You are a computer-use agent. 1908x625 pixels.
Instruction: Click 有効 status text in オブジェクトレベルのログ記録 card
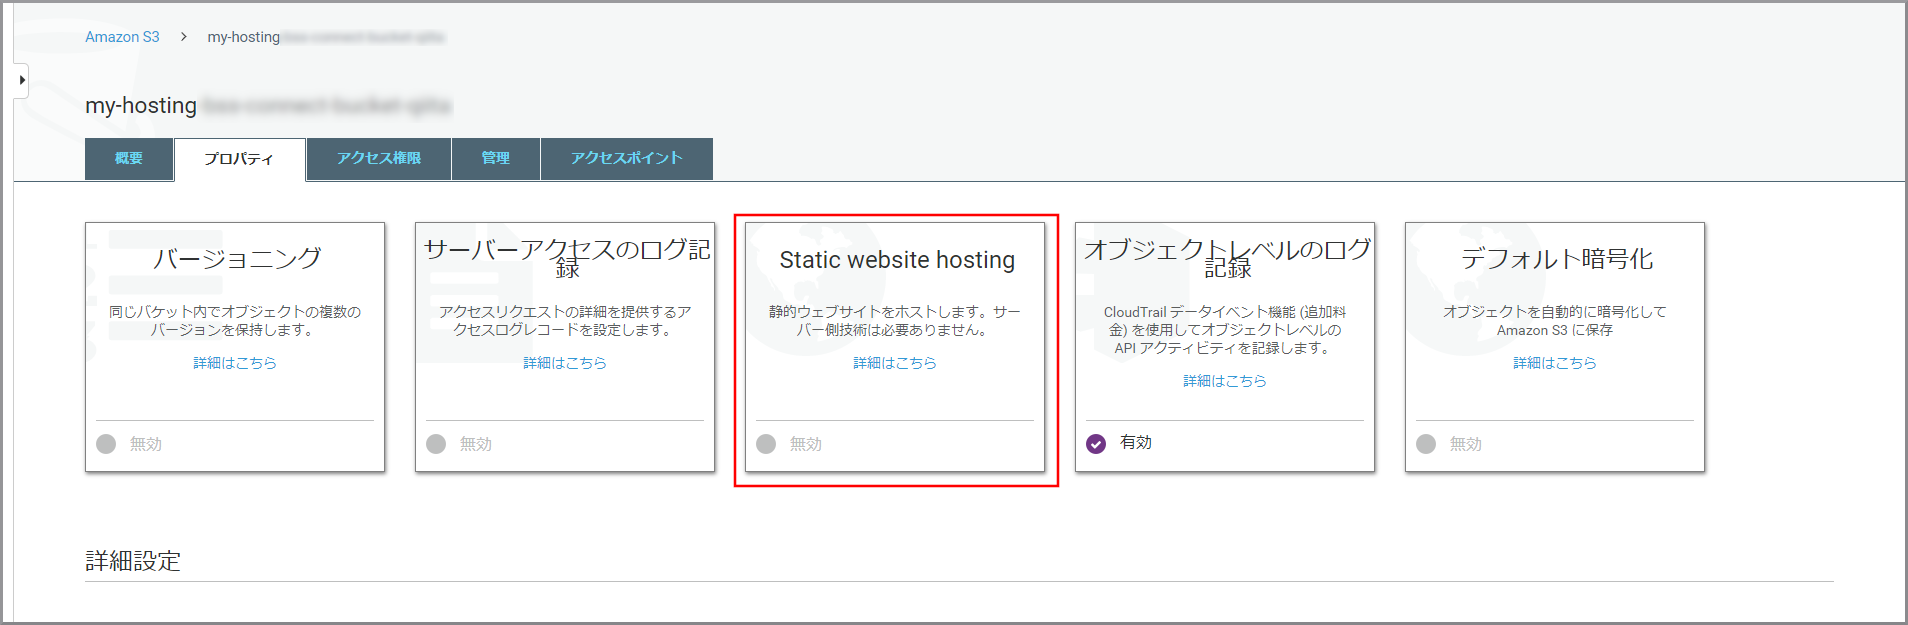coord(1136,442)
